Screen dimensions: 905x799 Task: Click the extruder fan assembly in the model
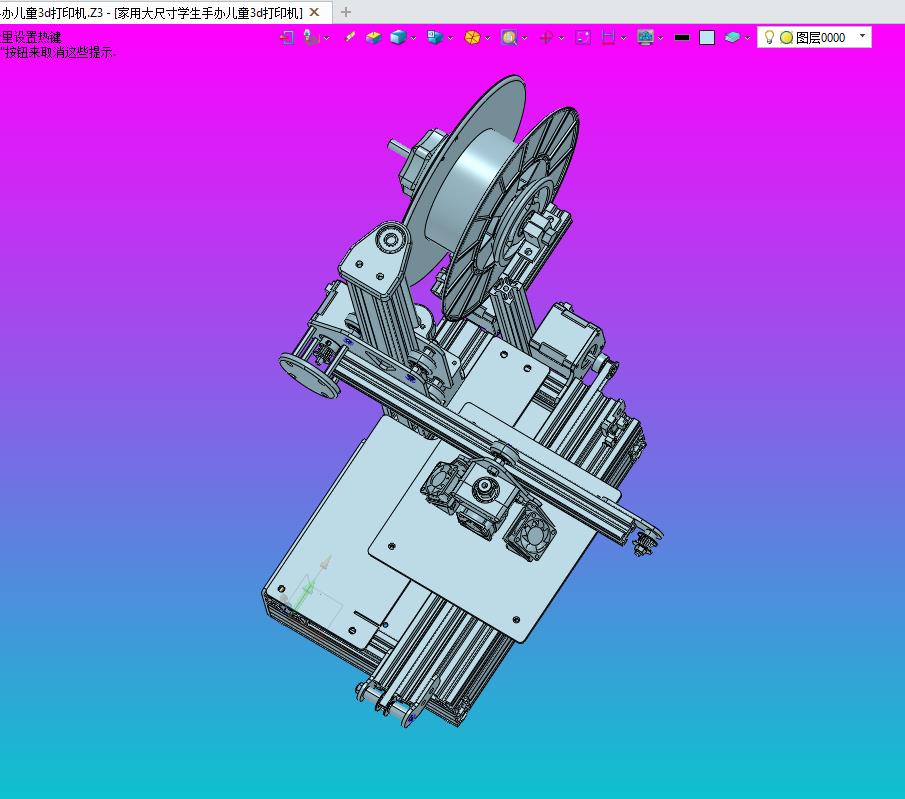coord(488,502)
